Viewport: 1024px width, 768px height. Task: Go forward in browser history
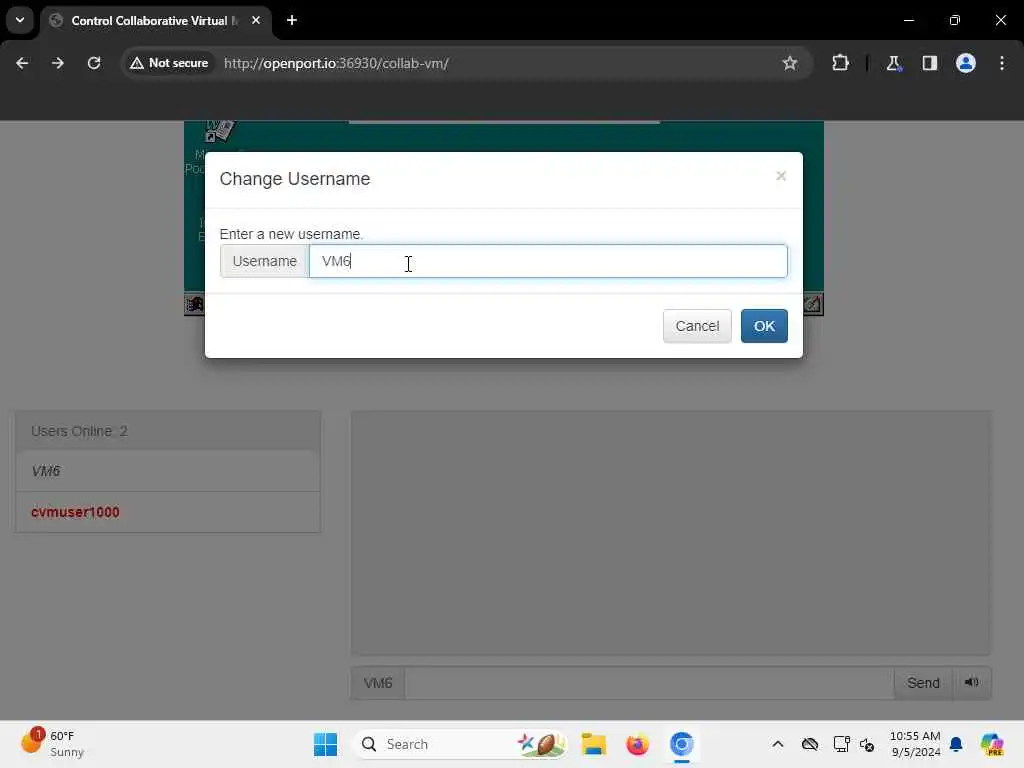pos(57,63)
